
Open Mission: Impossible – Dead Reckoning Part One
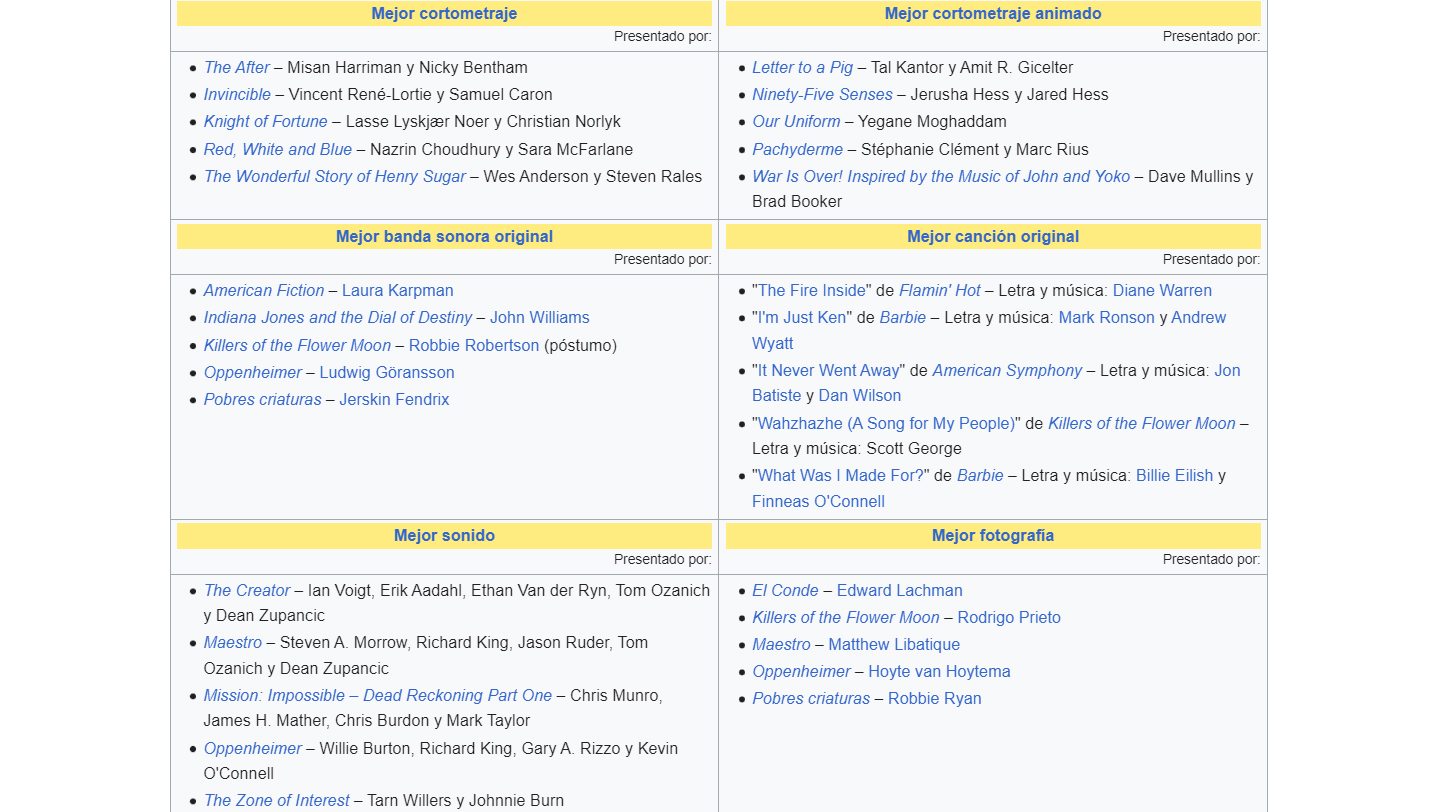tap(378, 696)
